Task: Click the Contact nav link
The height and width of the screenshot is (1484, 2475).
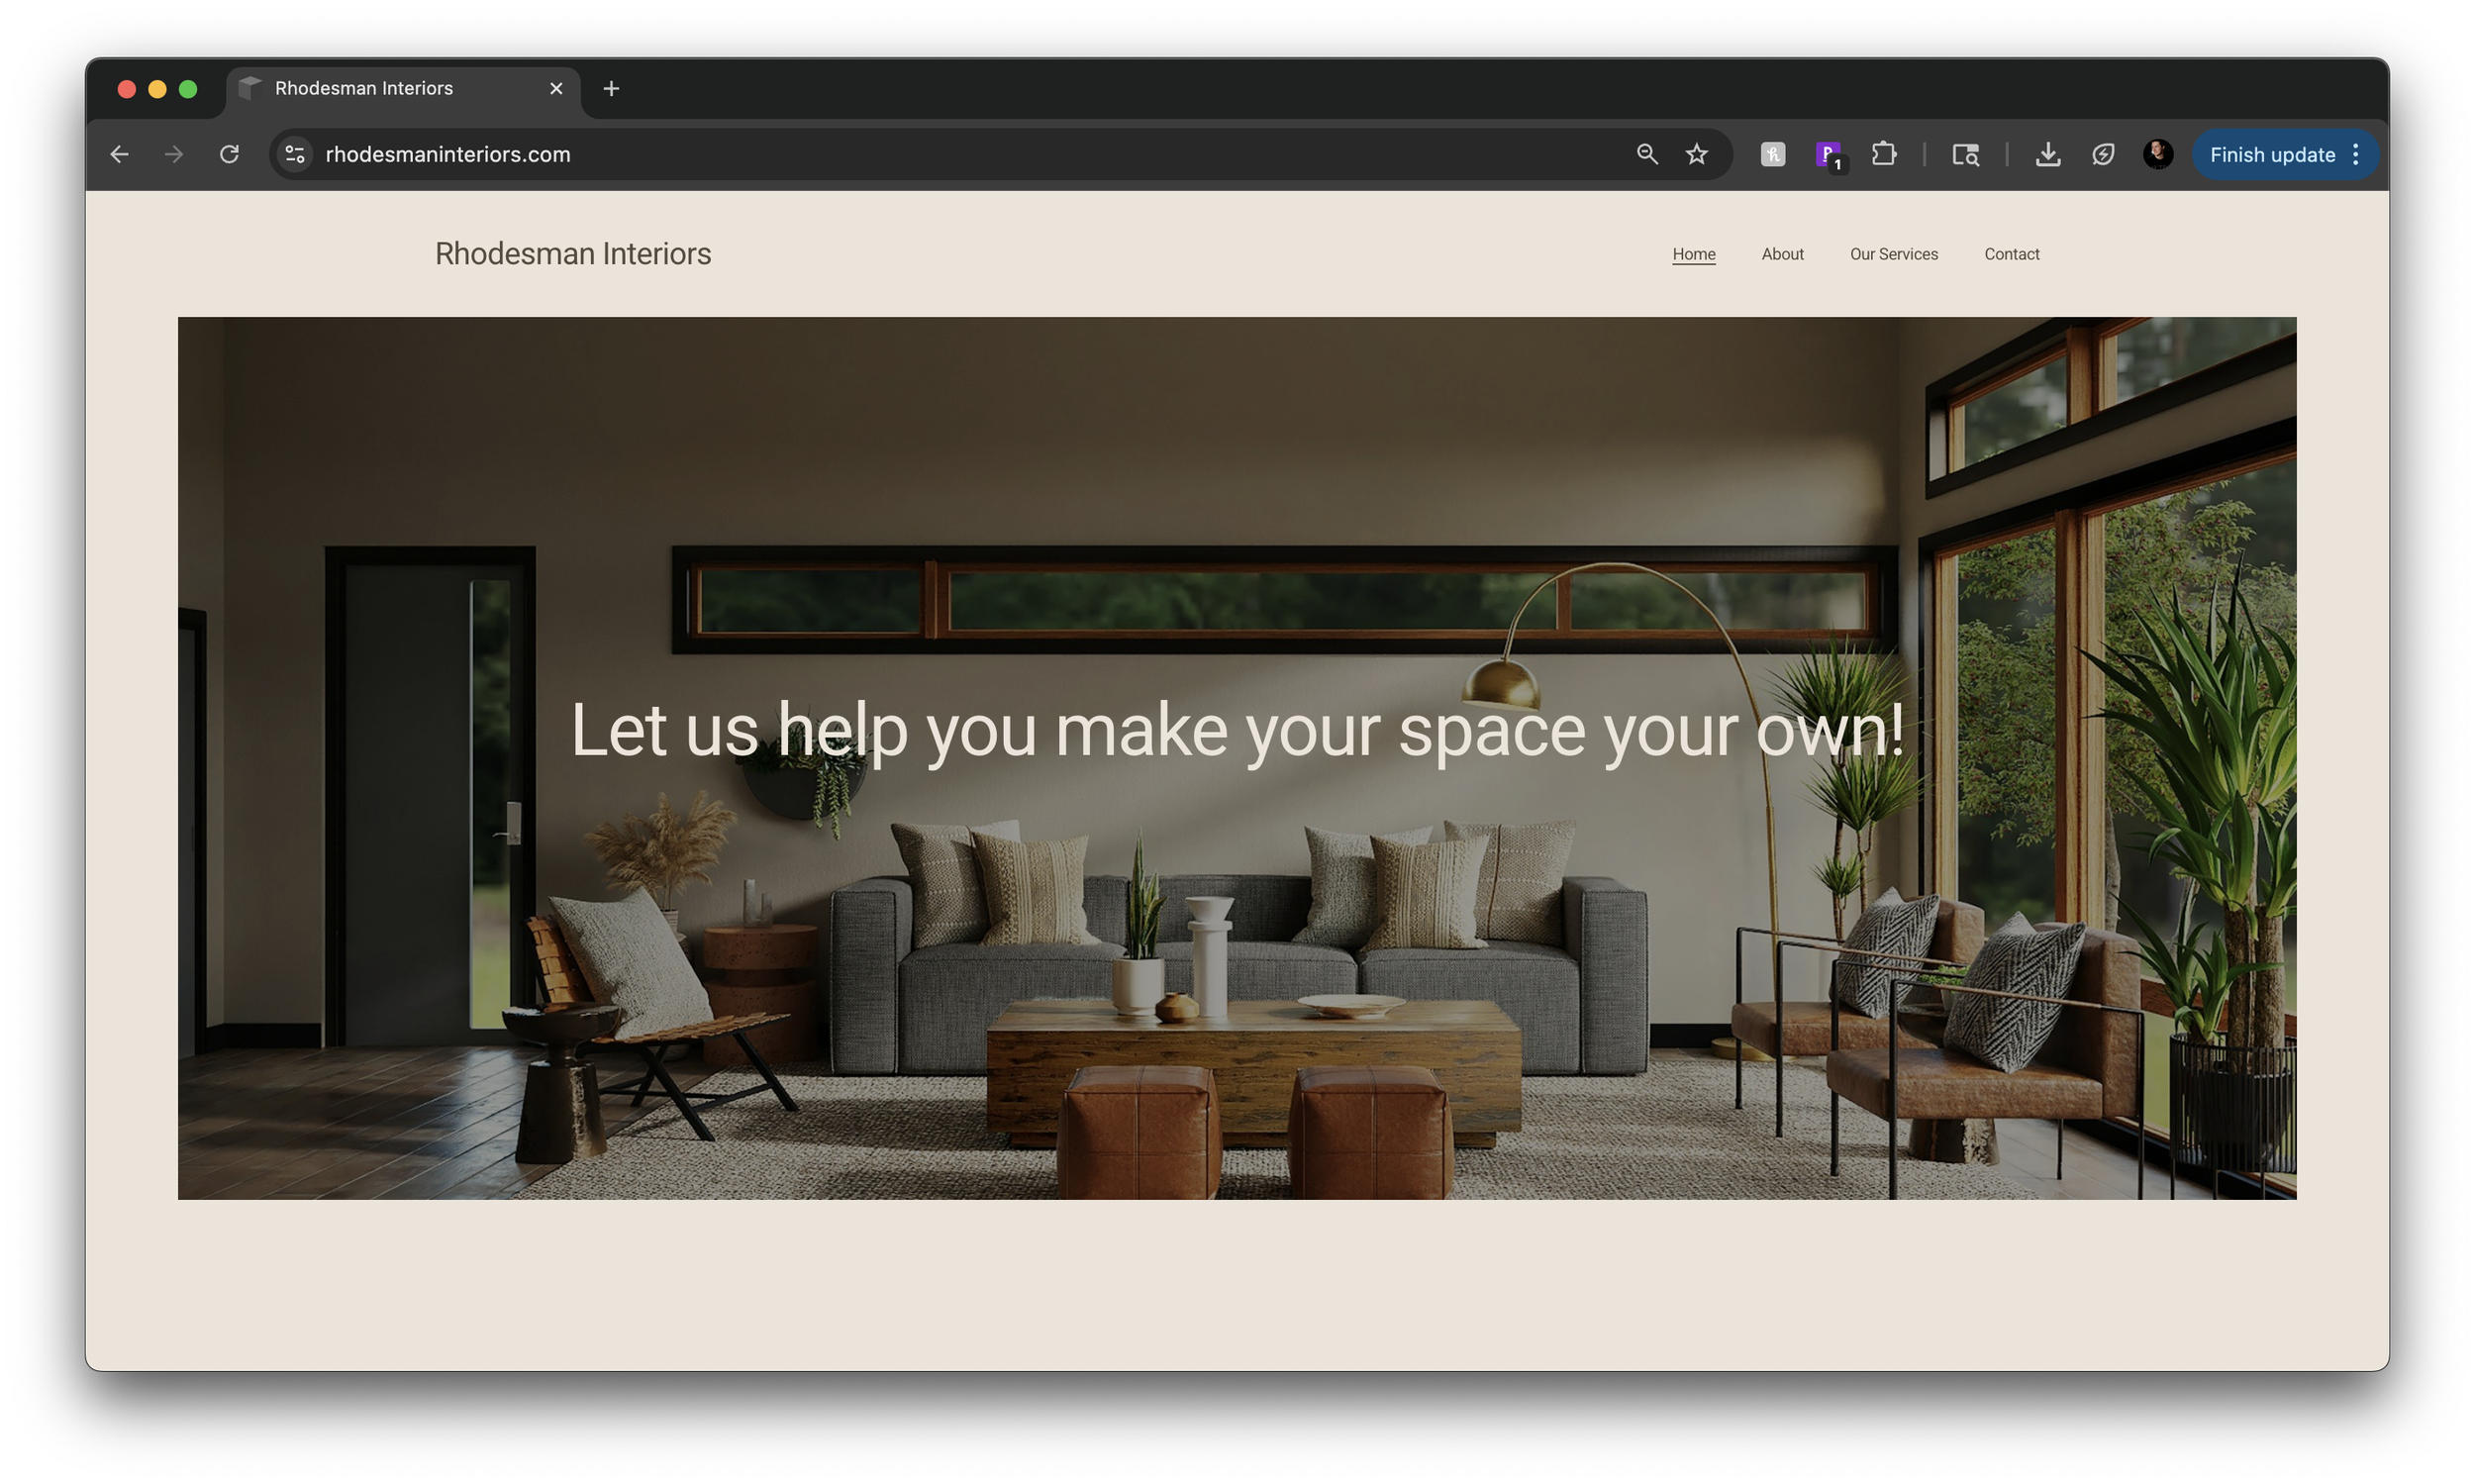Action: [2011, 254]
